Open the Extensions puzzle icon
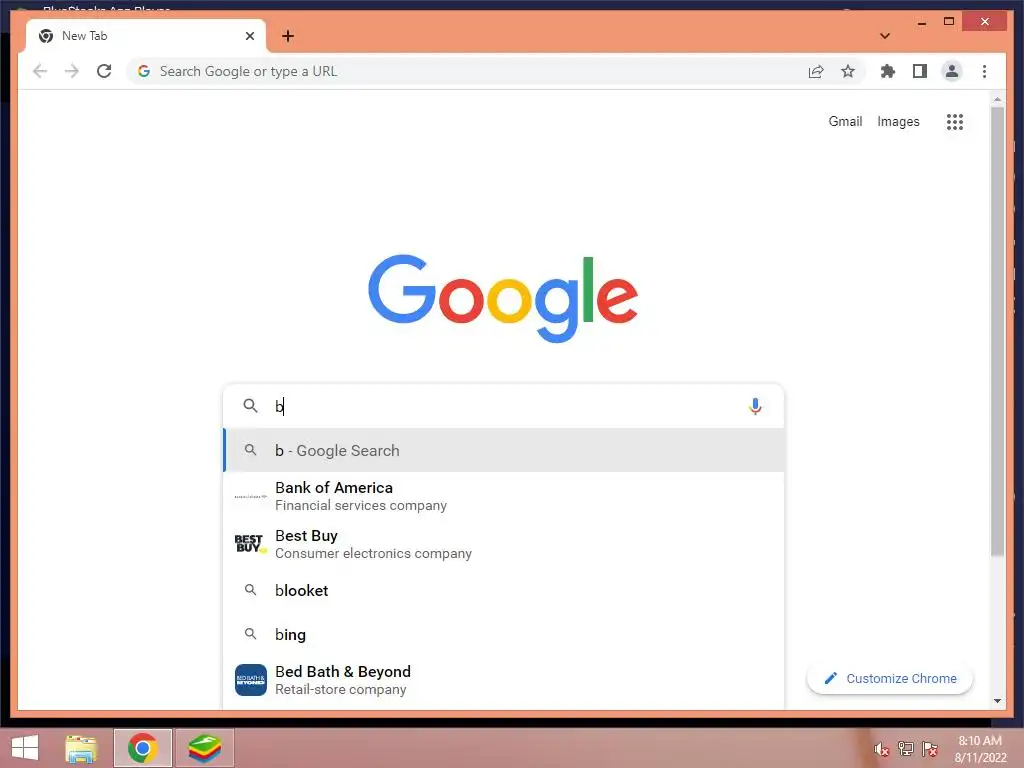The width and height of the screenshot is (1024, 768). click(888, 71)
